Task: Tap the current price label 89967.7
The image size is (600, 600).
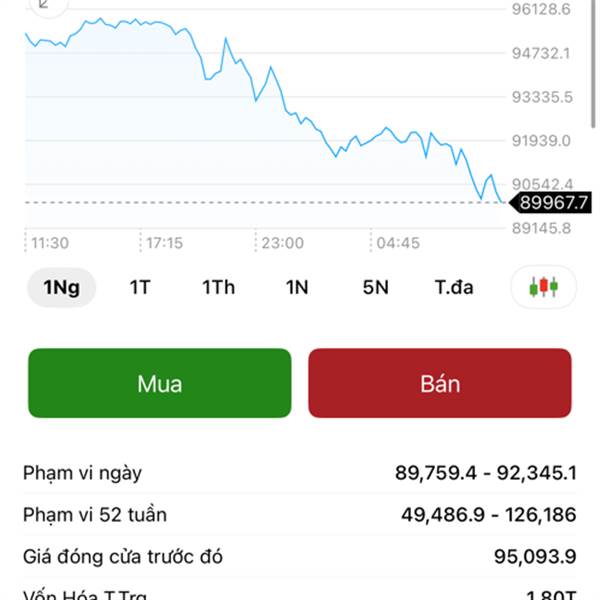Action: (x=551, y=203)
